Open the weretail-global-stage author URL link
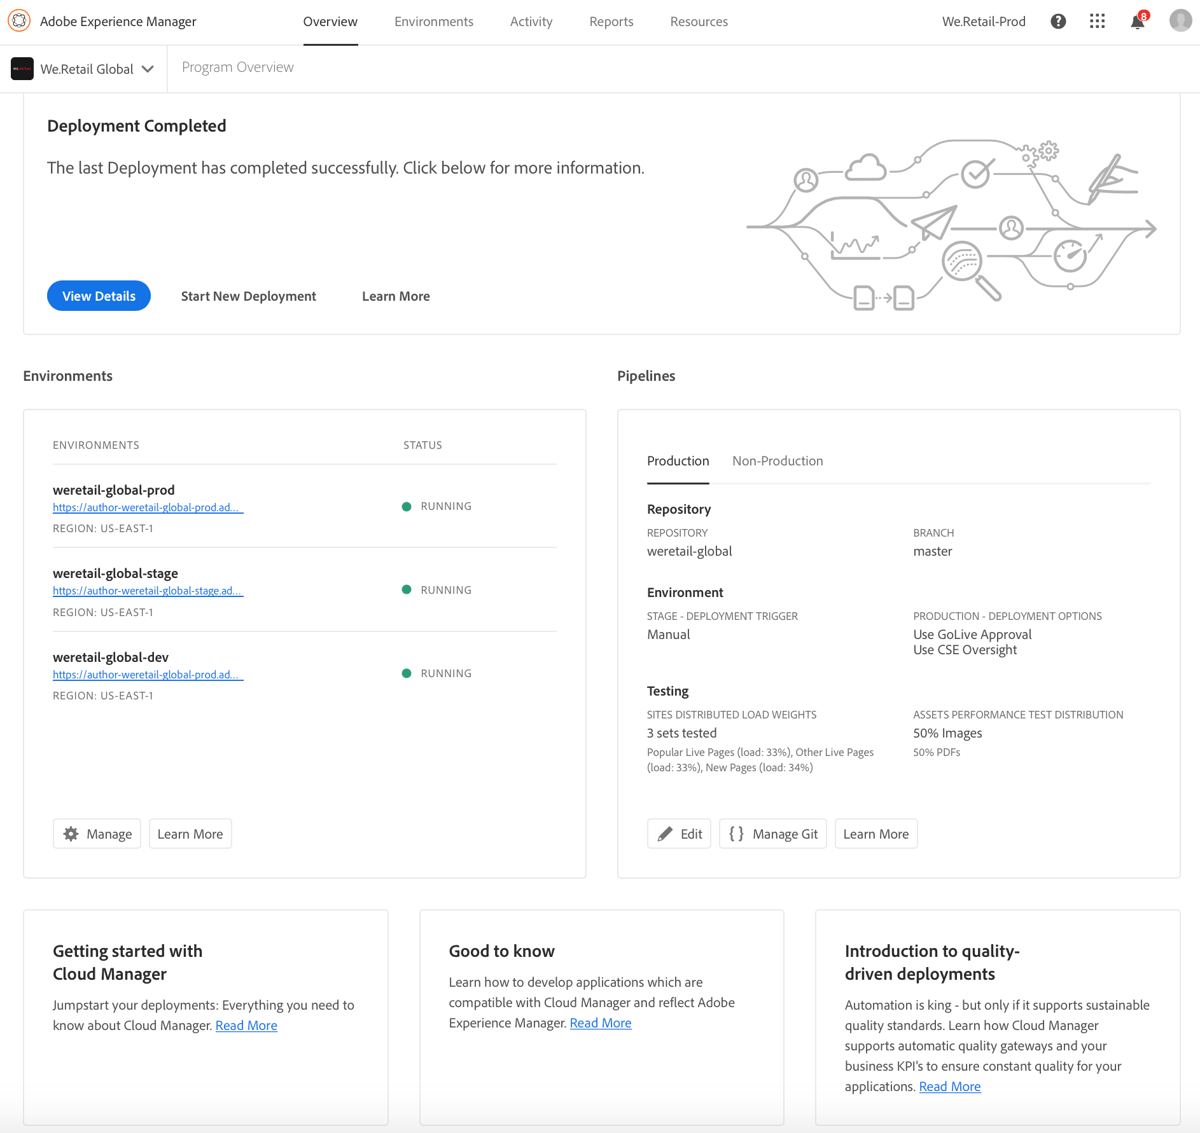The image size is (1200, 1133). (x=148, y=591)
